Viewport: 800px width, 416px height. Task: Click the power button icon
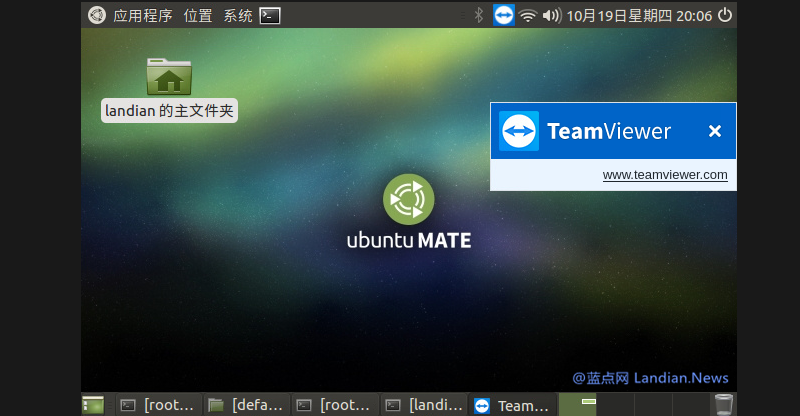point(725,15)
